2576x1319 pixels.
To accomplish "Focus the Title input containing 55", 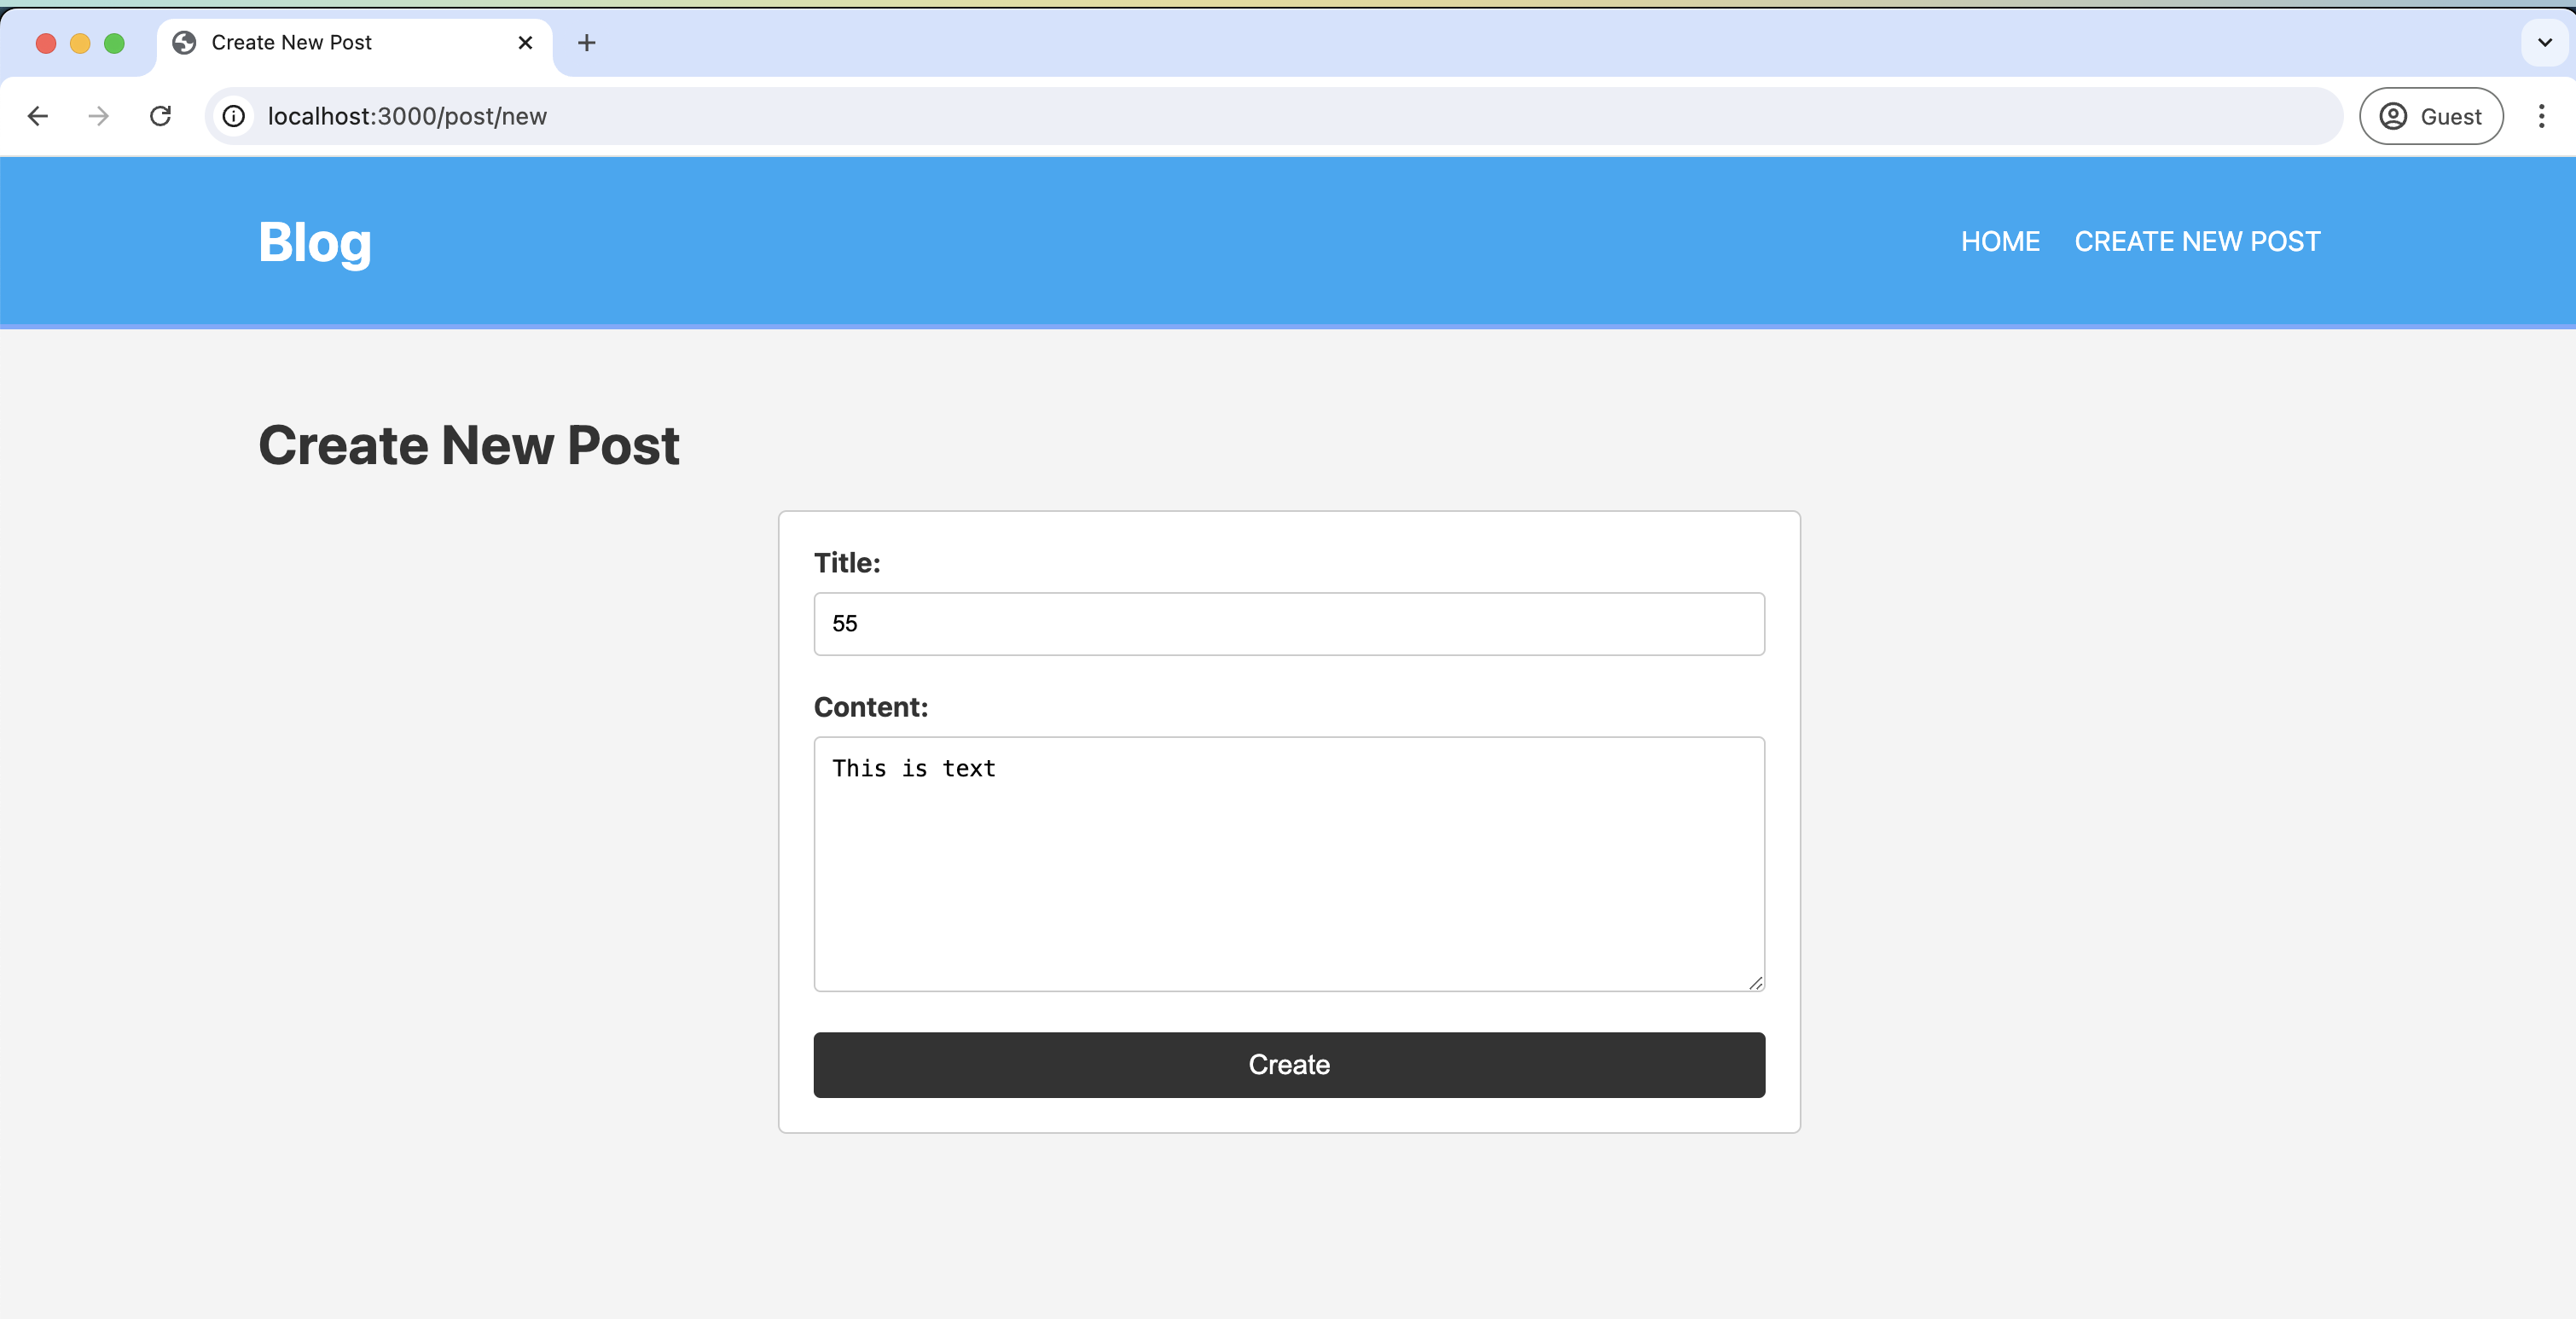I will pos(1288,624).
